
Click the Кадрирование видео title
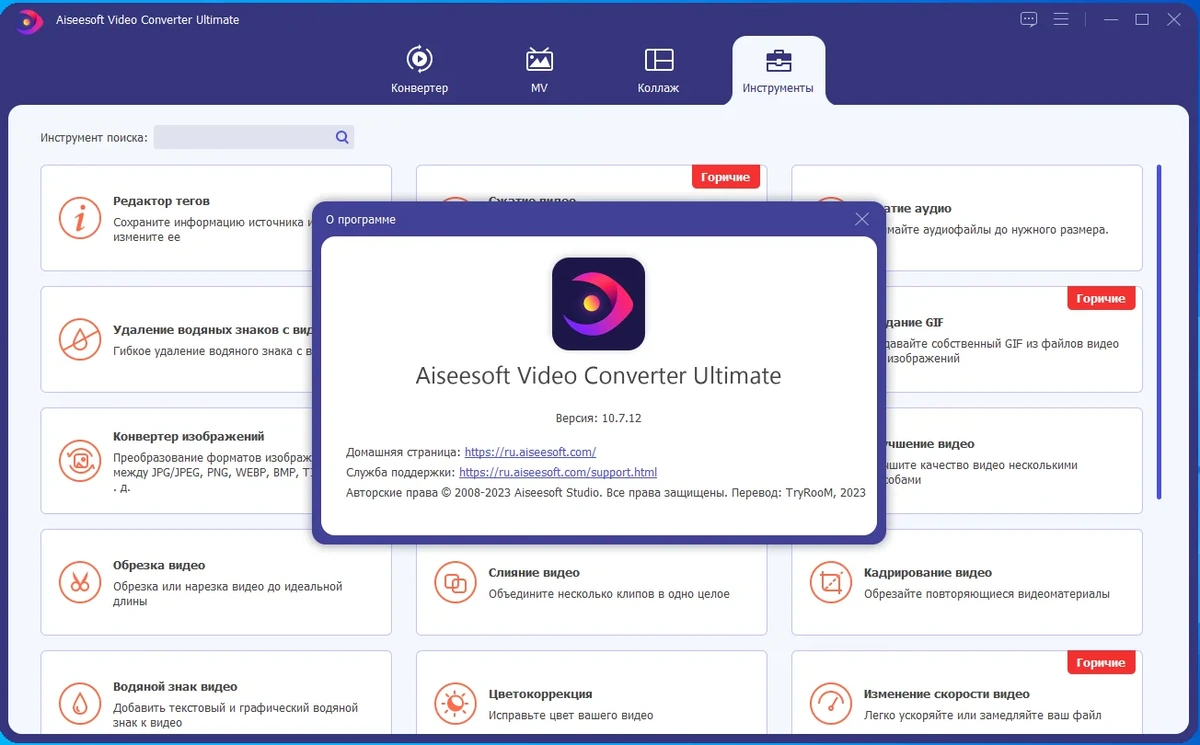click(928, 573)
